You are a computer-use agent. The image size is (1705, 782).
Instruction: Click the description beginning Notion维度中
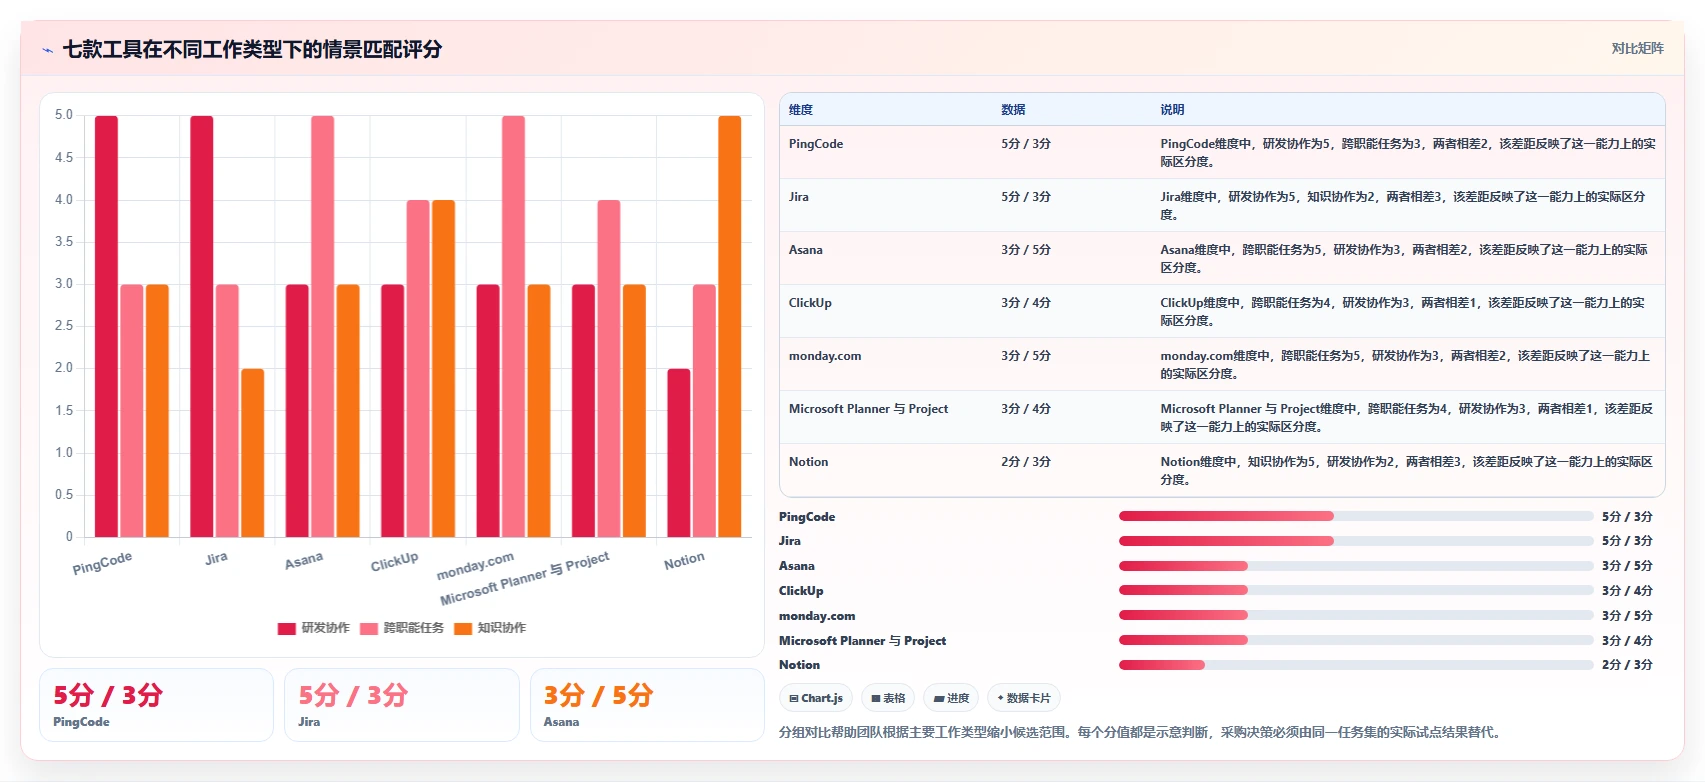[x=1407, y=471]
